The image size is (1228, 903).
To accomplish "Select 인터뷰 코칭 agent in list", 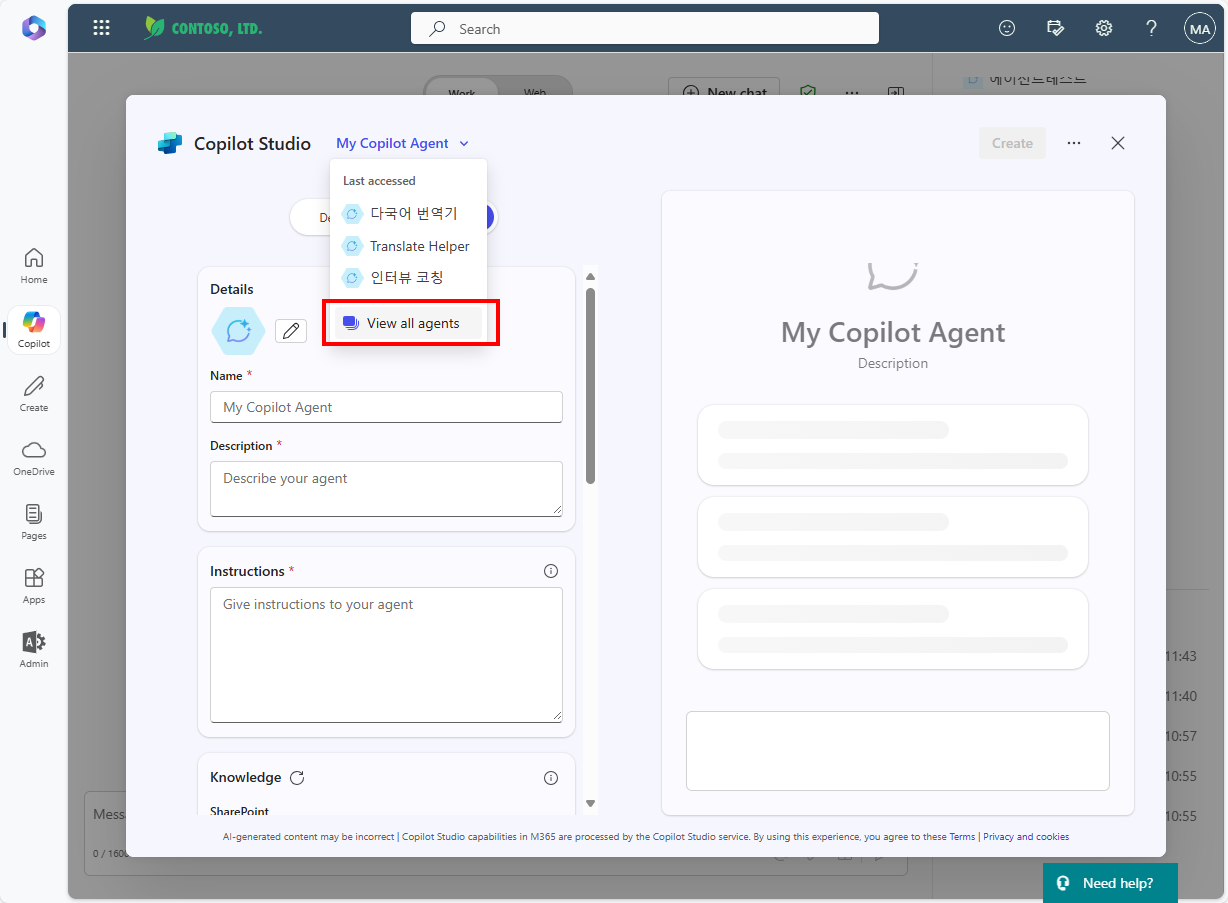I will point(408,277).
